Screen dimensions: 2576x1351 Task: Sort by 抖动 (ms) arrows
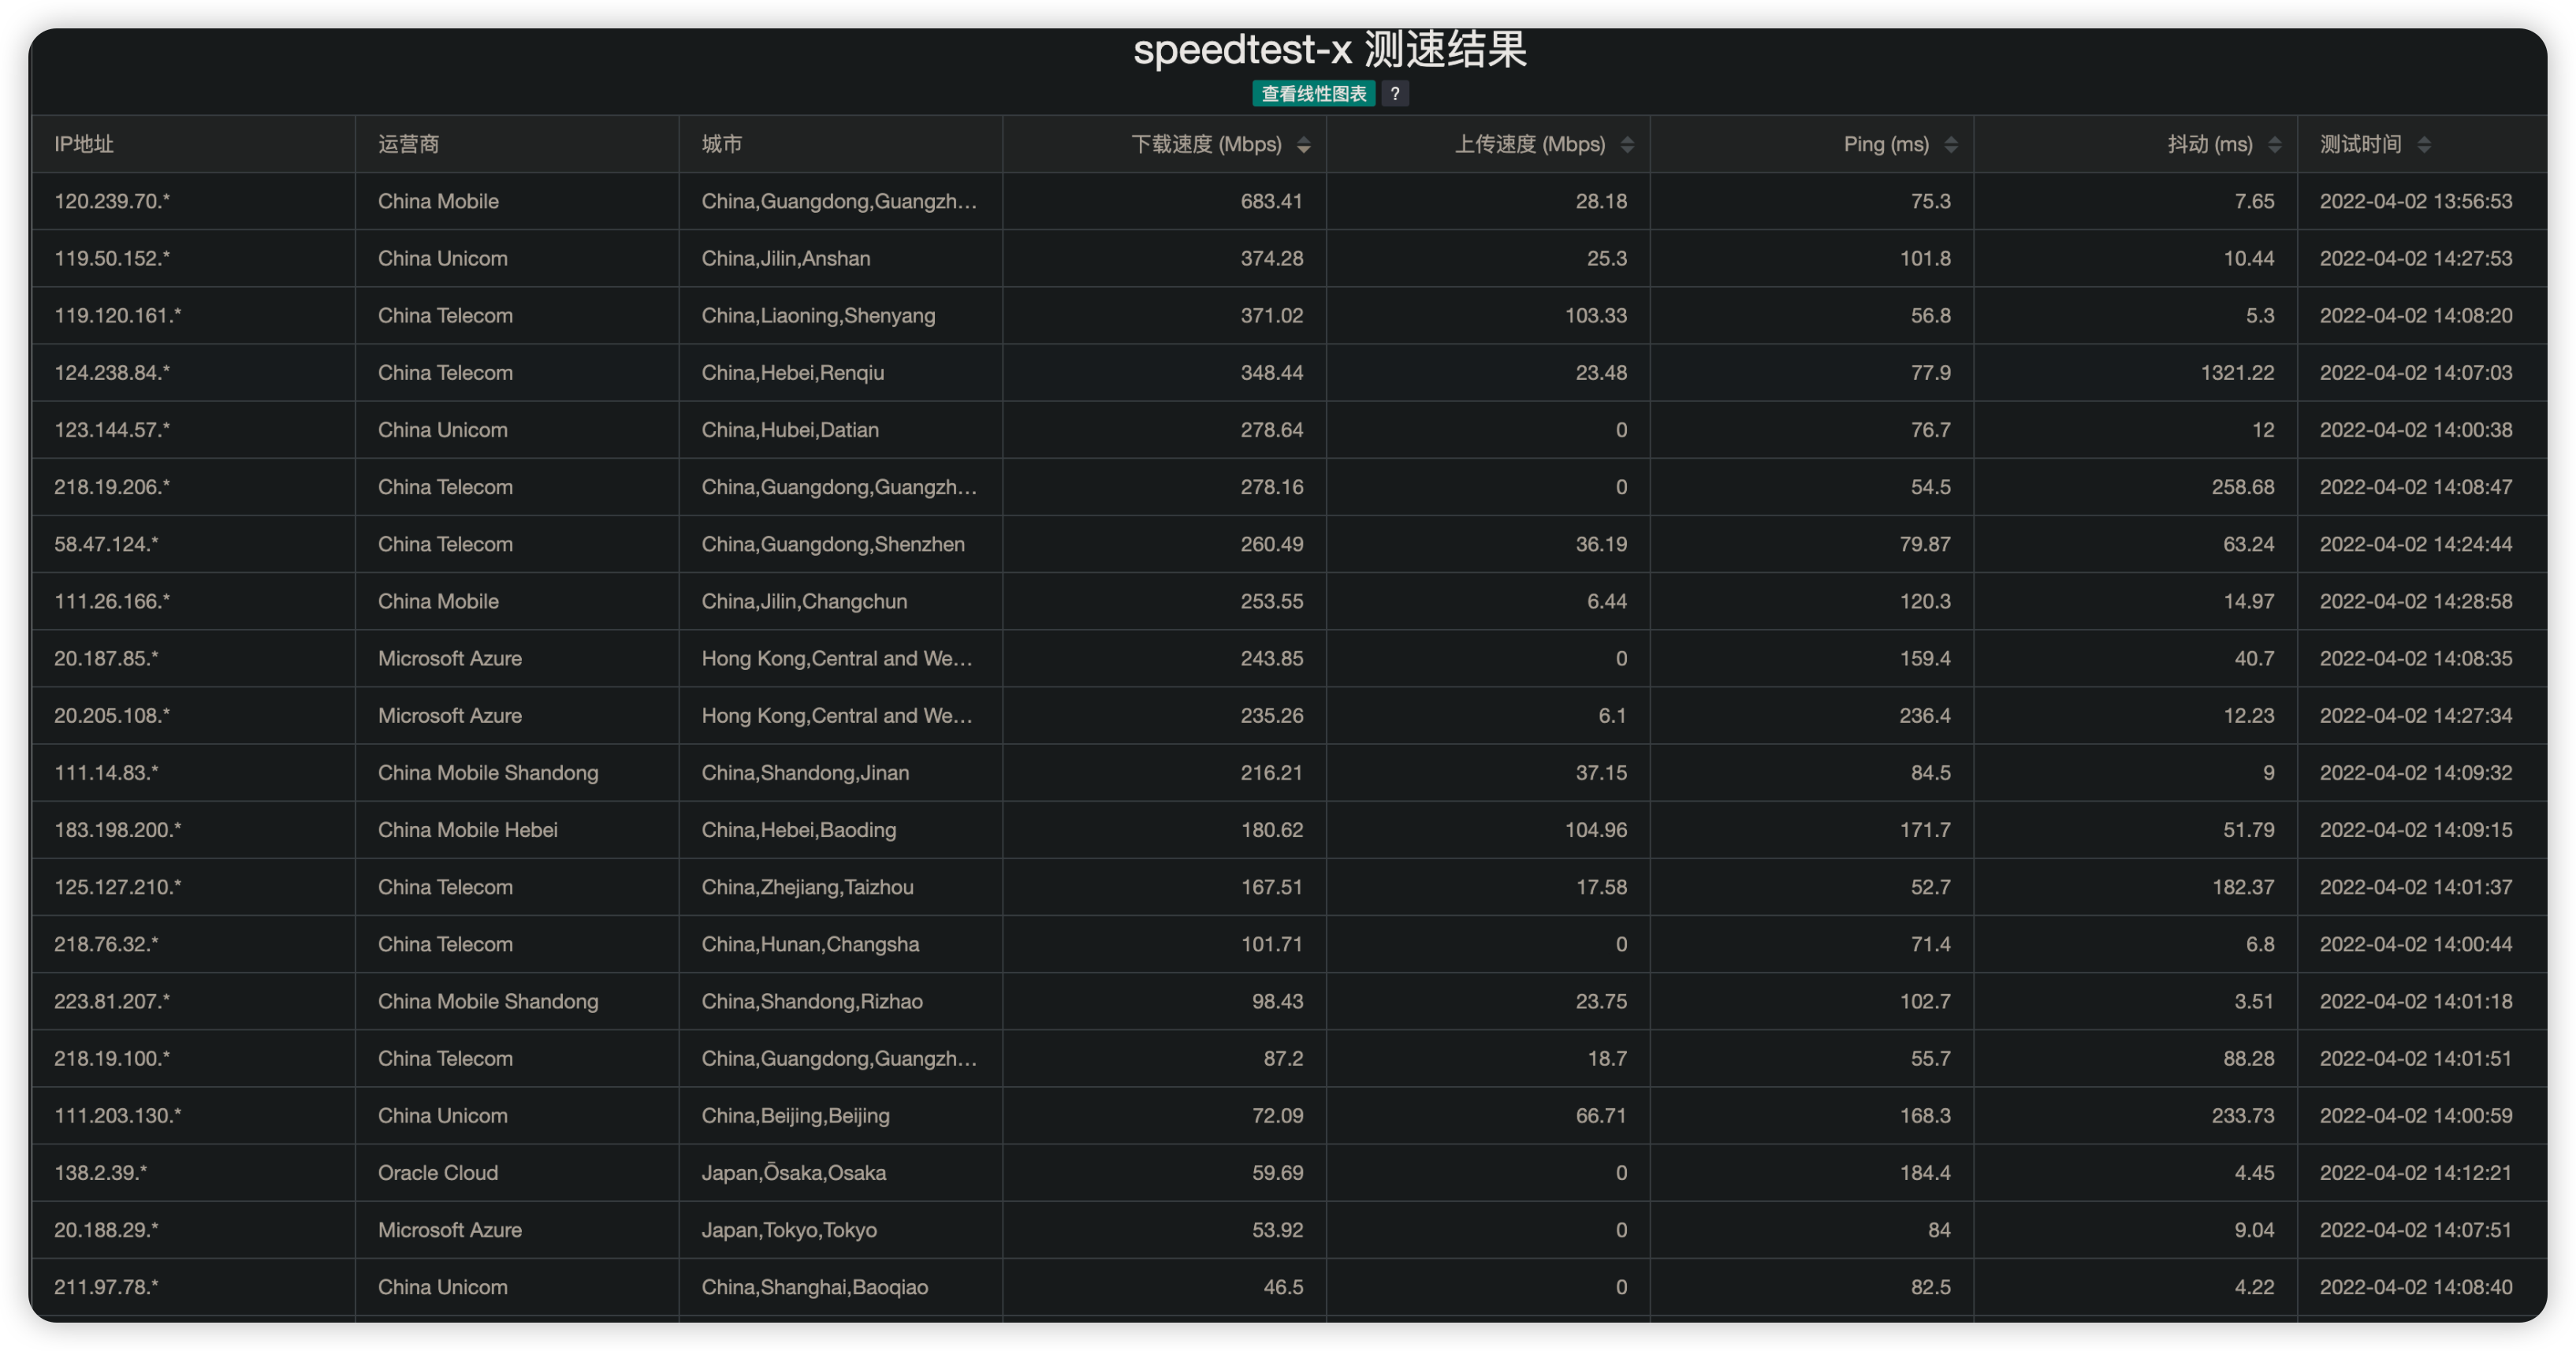point(2274,145)
